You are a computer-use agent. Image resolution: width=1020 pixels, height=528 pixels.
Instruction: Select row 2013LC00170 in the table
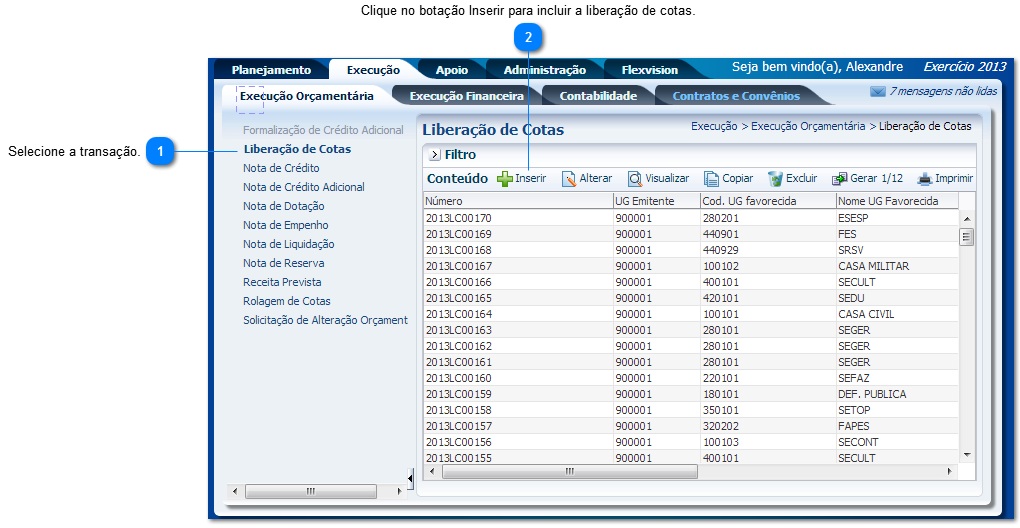(459, 218)
